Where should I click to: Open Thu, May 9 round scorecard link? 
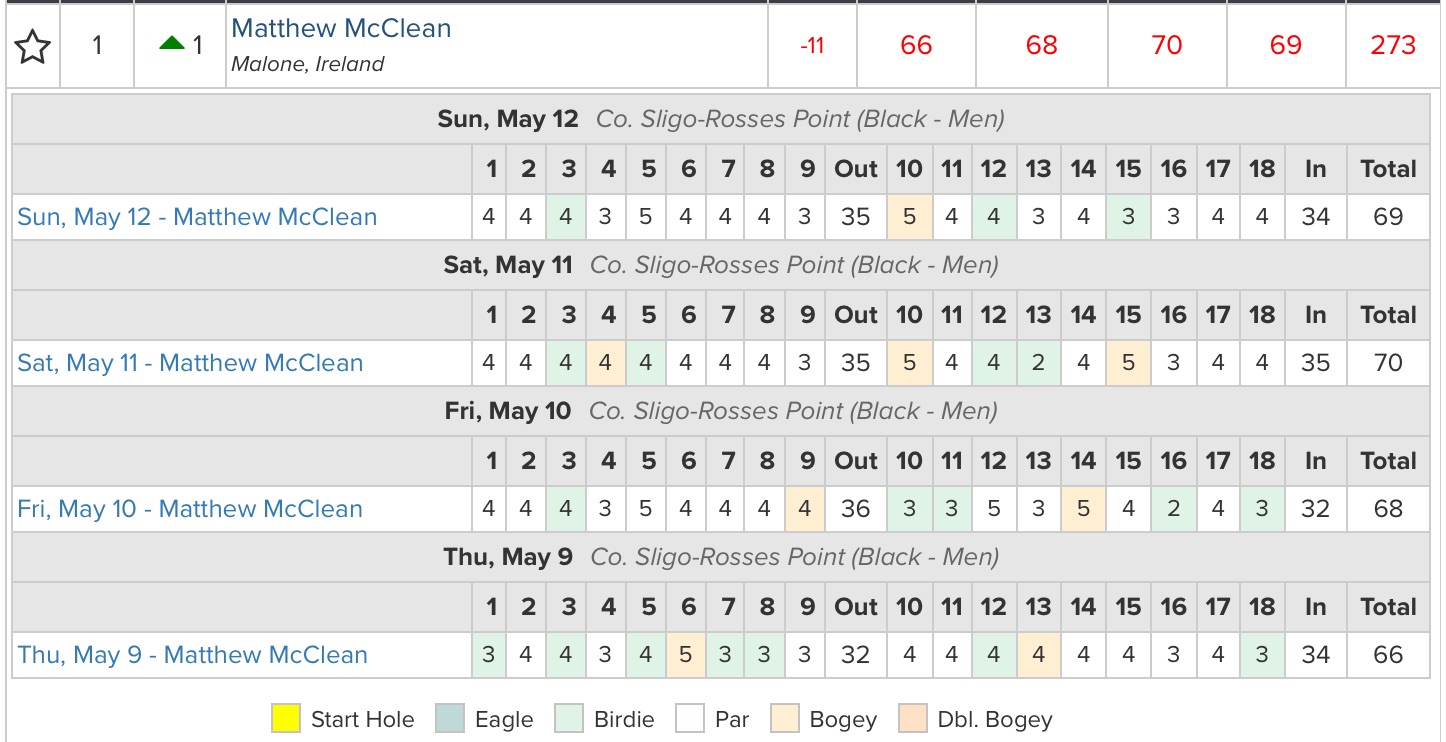(192, 655)
